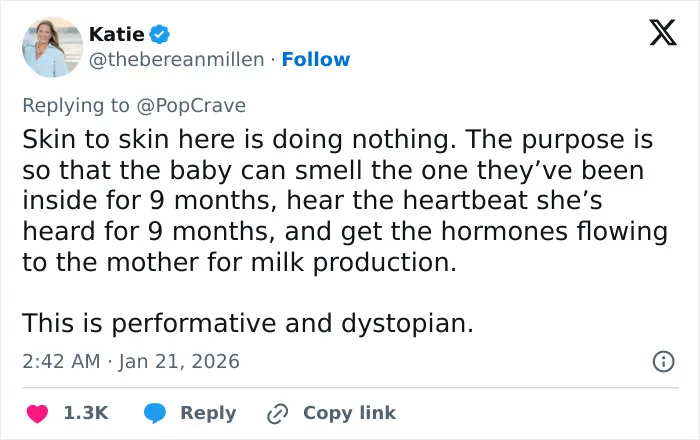
Task: Click the @thebereanmillen handle
Action: point(177,59)
